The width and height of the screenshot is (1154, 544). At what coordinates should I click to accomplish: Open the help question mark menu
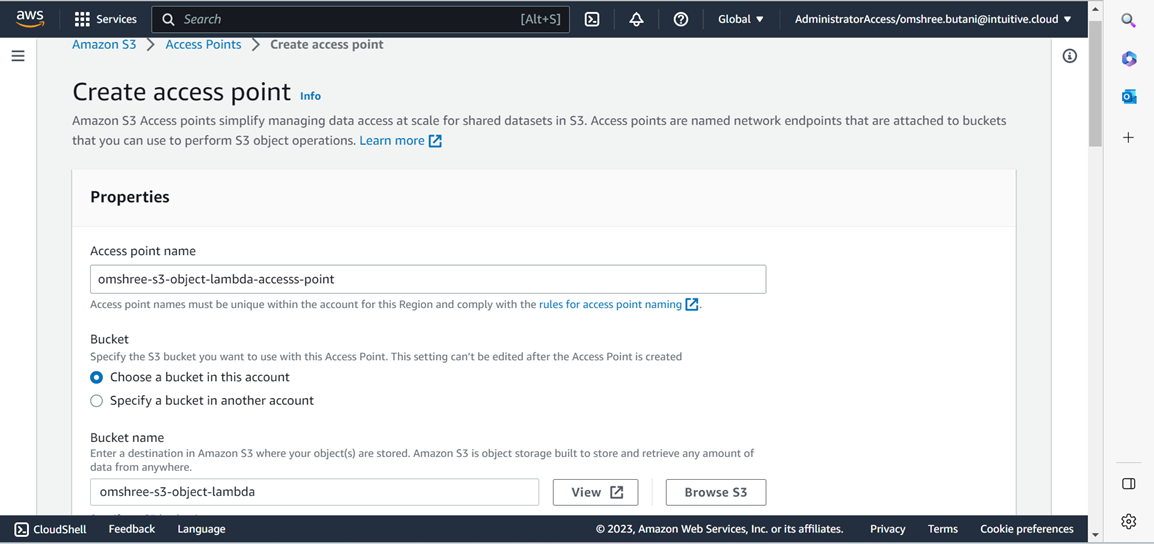click(x=681, y=19)
